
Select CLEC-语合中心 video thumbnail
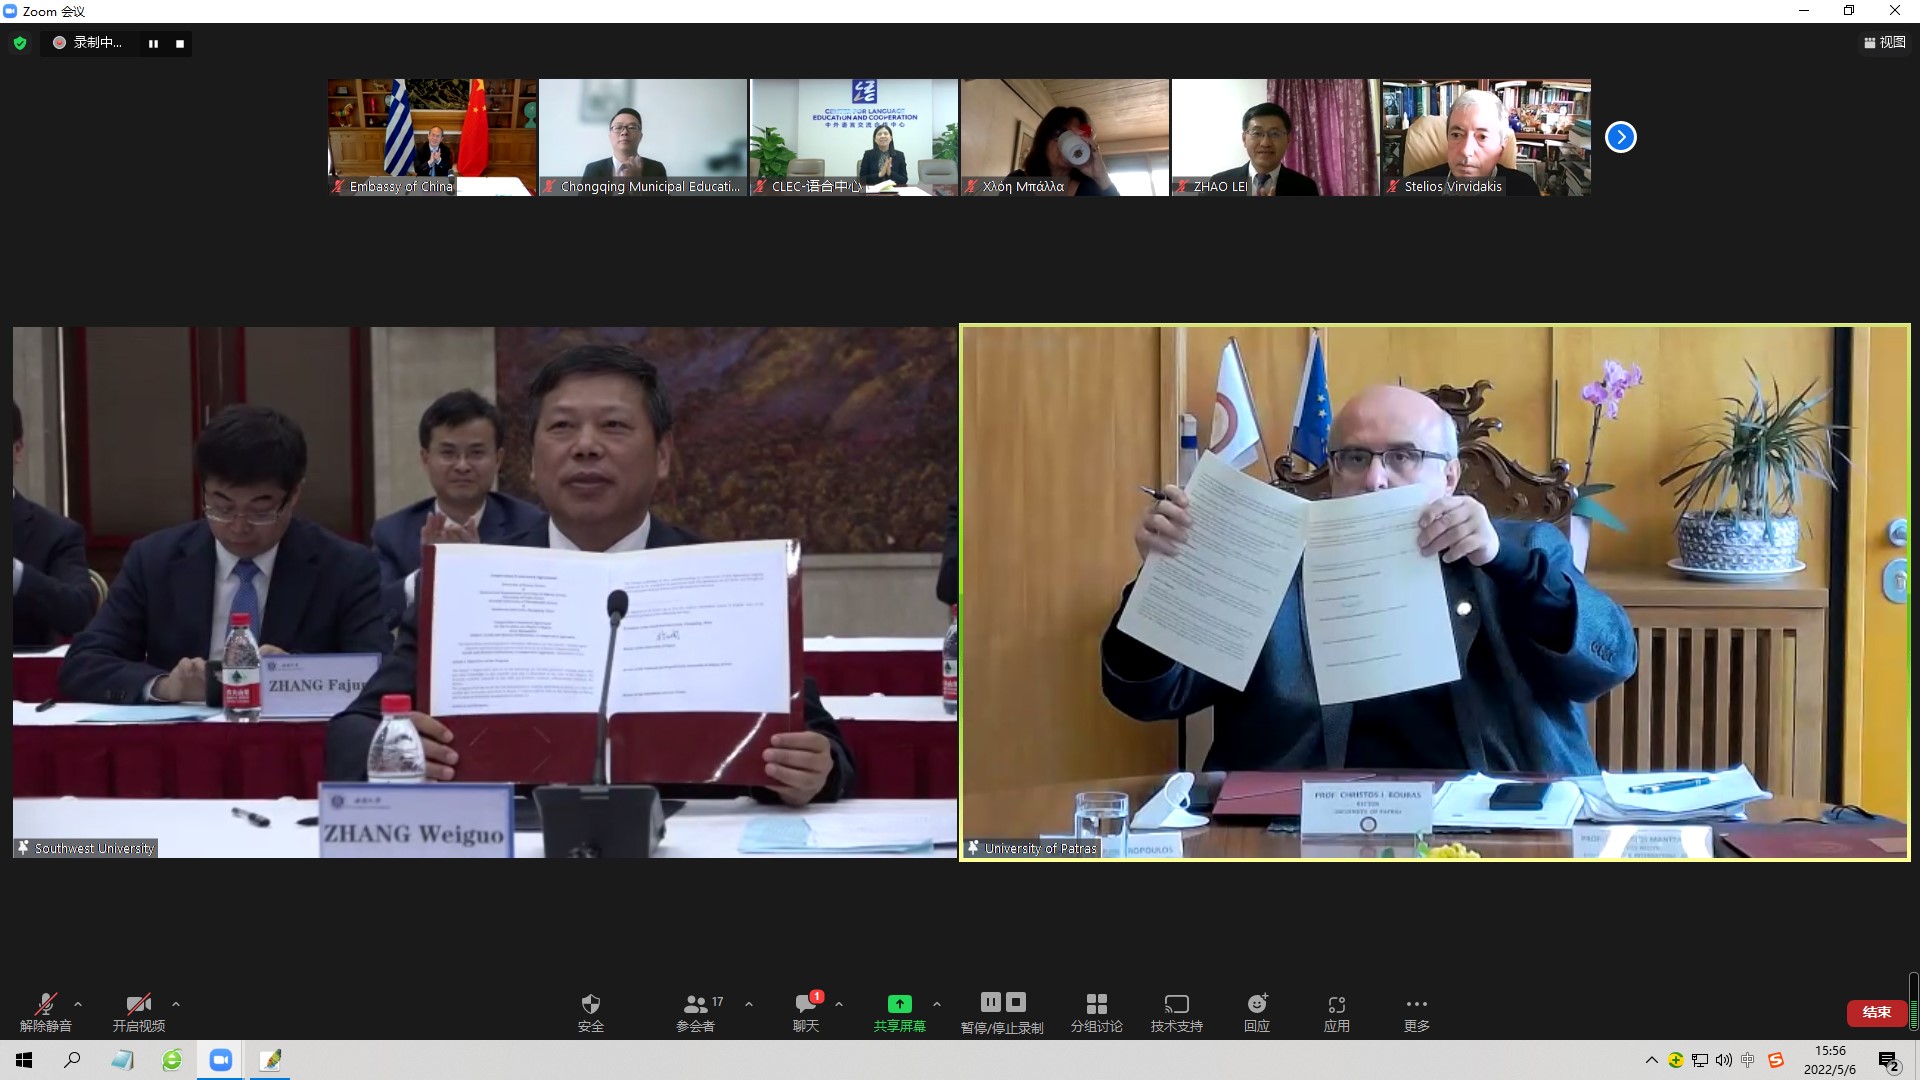(x=854, y=137)
